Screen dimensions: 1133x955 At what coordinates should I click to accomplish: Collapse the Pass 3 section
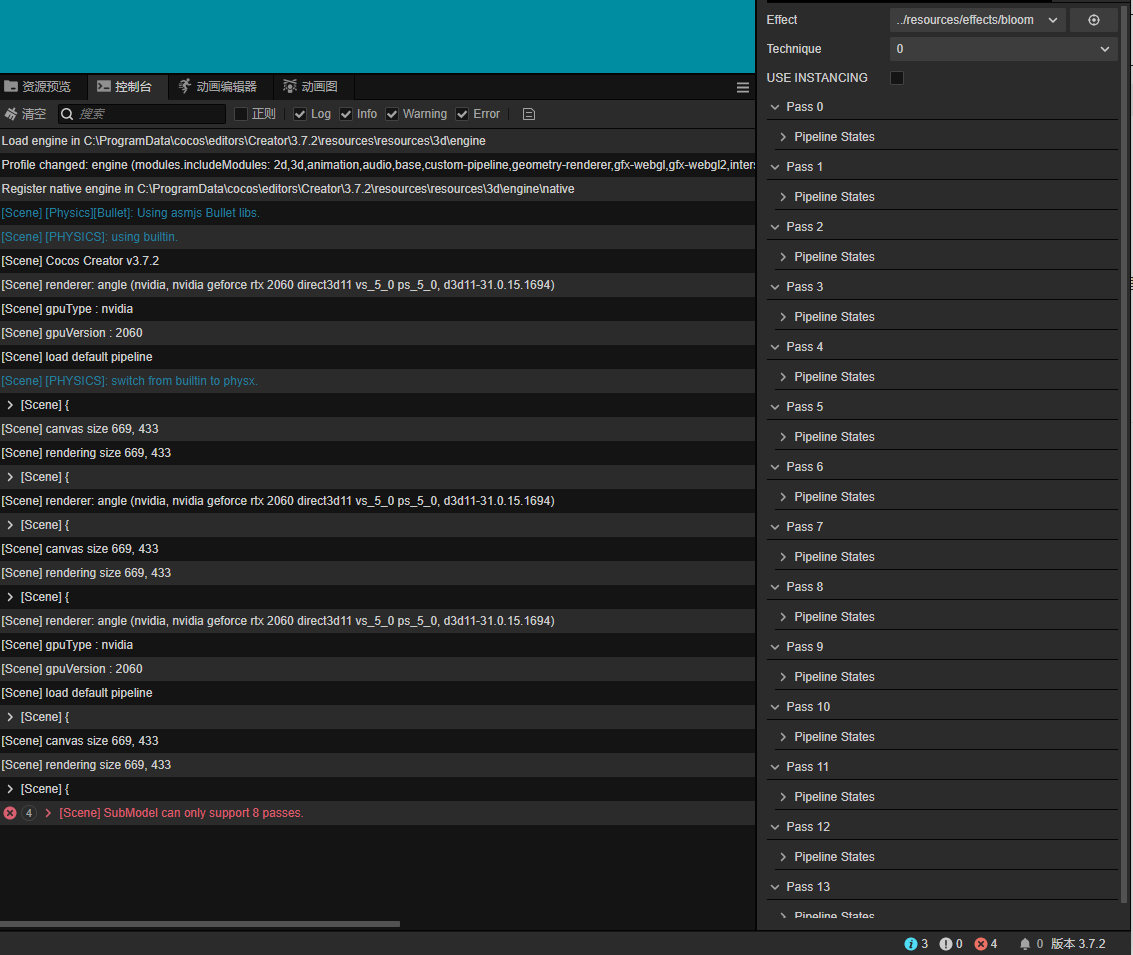click(x=775, y=287)
